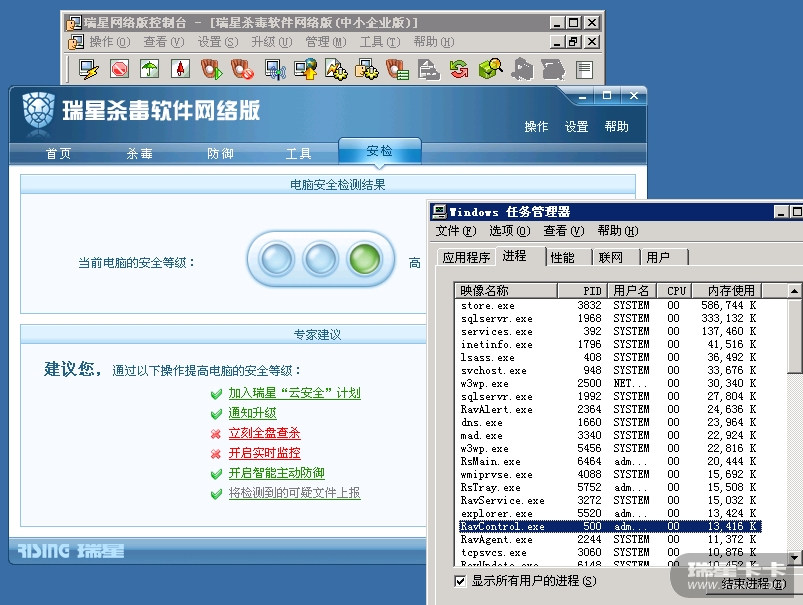Click the glove with green play arrow icon

211,69
